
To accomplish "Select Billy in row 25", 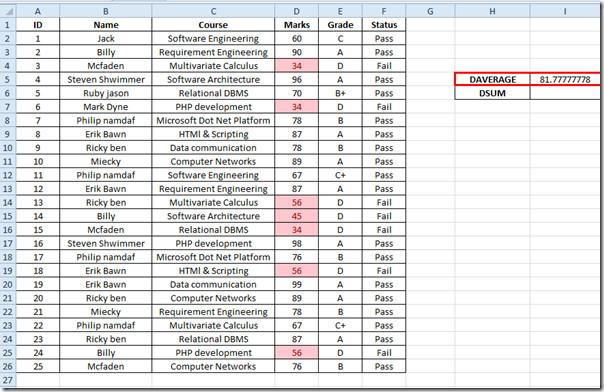I will [x=106, y=353].
